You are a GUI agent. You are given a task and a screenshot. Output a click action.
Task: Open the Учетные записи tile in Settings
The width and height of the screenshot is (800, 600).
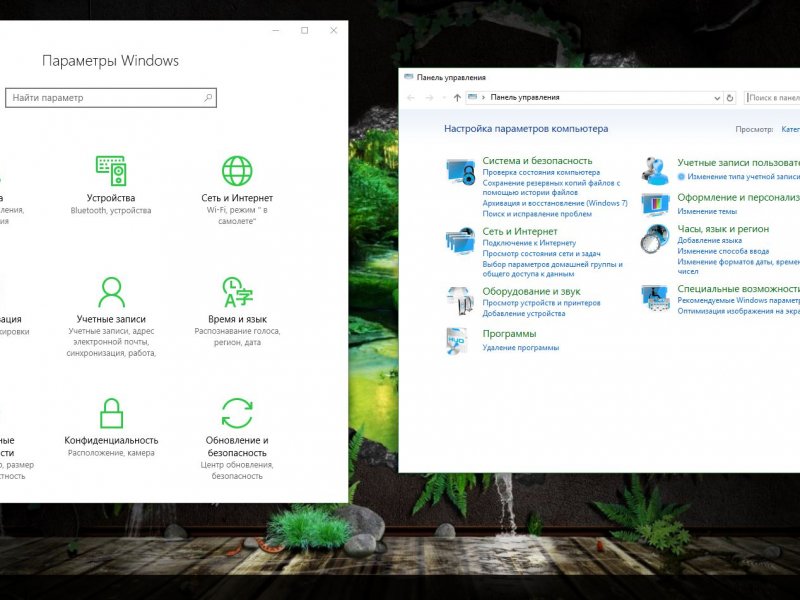(111, 317)
